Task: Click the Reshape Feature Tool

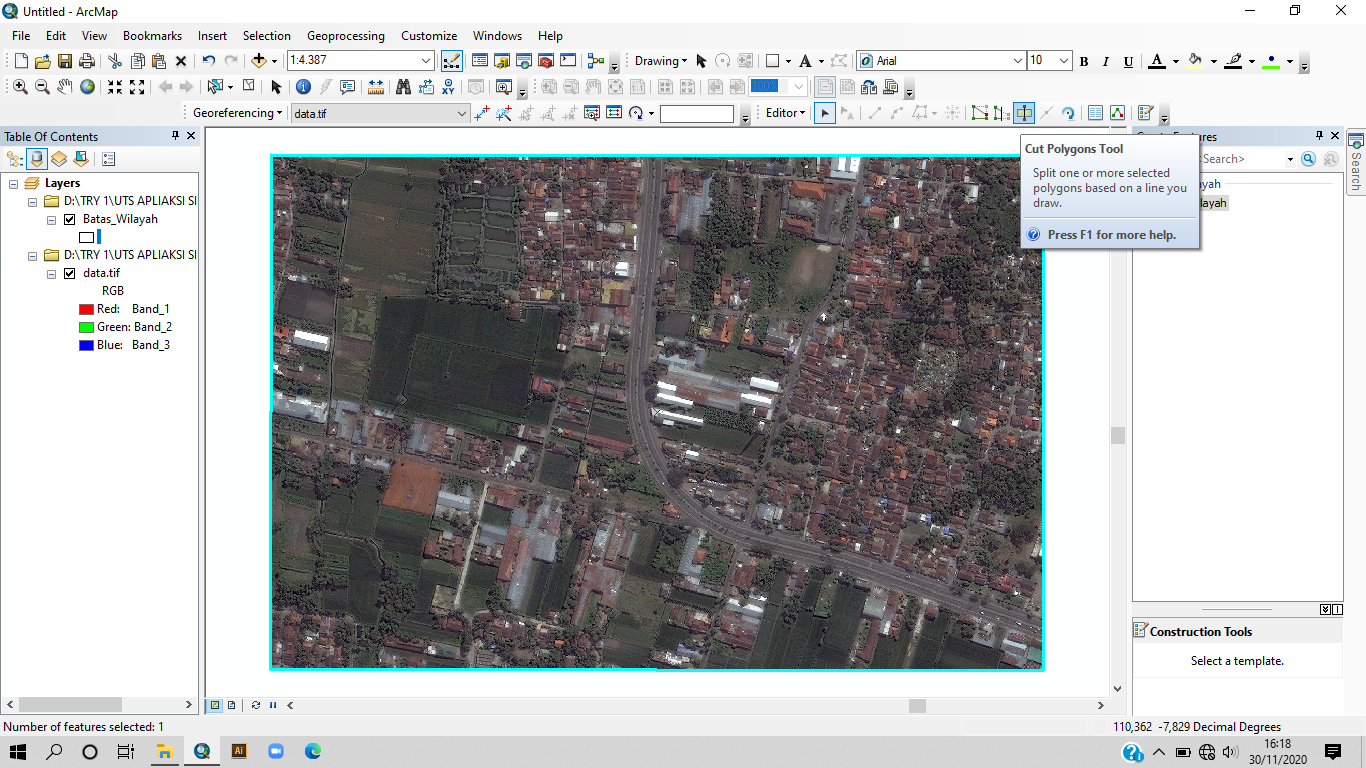Action: (1001, 113)
